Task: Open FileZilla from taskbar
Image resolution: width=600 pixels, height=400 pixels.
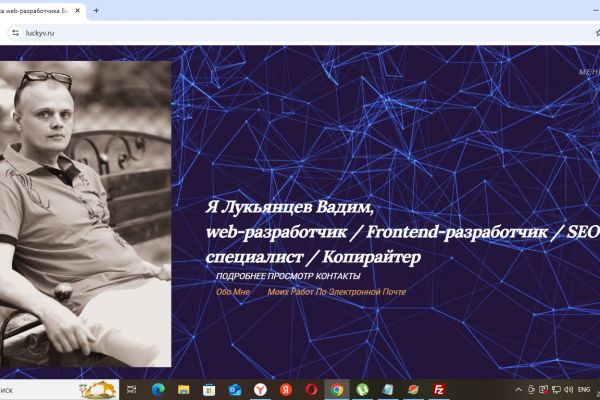Action: pos(439,390)
